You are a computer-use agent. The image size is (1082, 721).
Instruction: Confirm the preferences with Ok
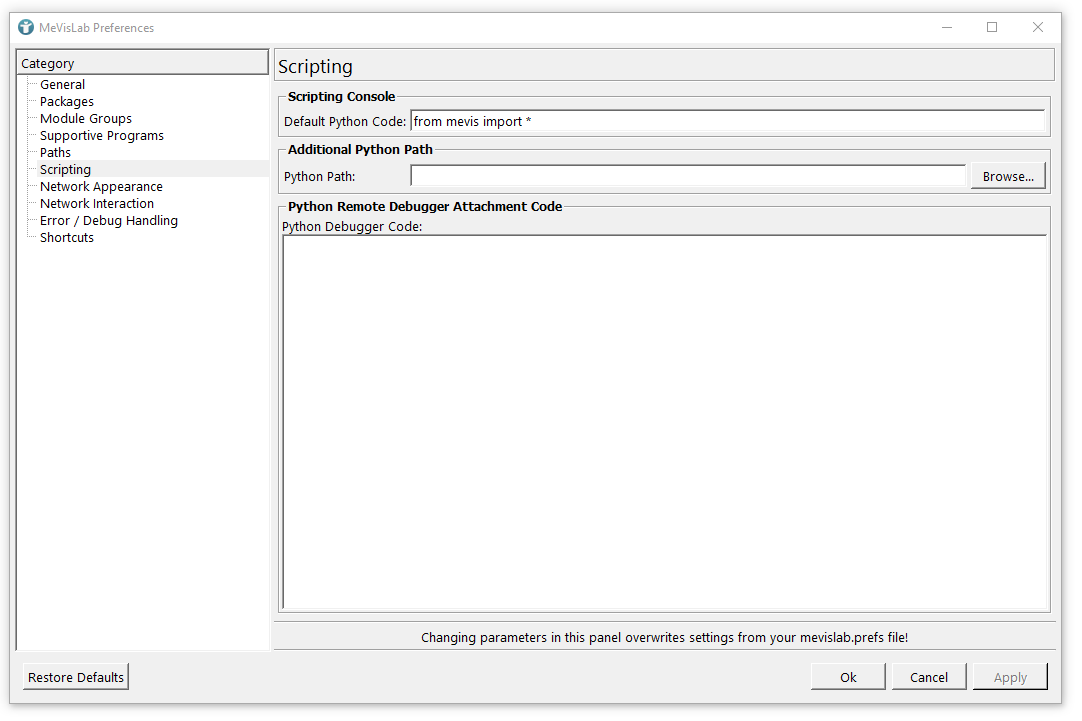848,677
